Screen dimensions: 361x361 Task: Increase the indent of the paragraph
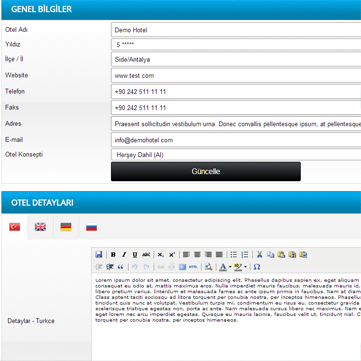(109, 267)
